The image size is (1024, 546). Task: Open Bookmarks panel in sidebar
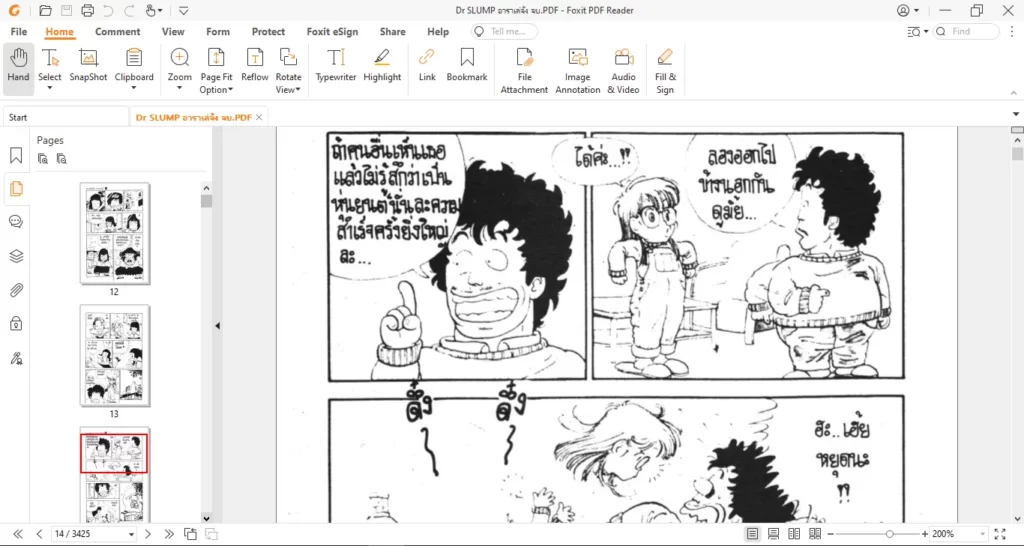pyautogui.click(x=16, y=155)
